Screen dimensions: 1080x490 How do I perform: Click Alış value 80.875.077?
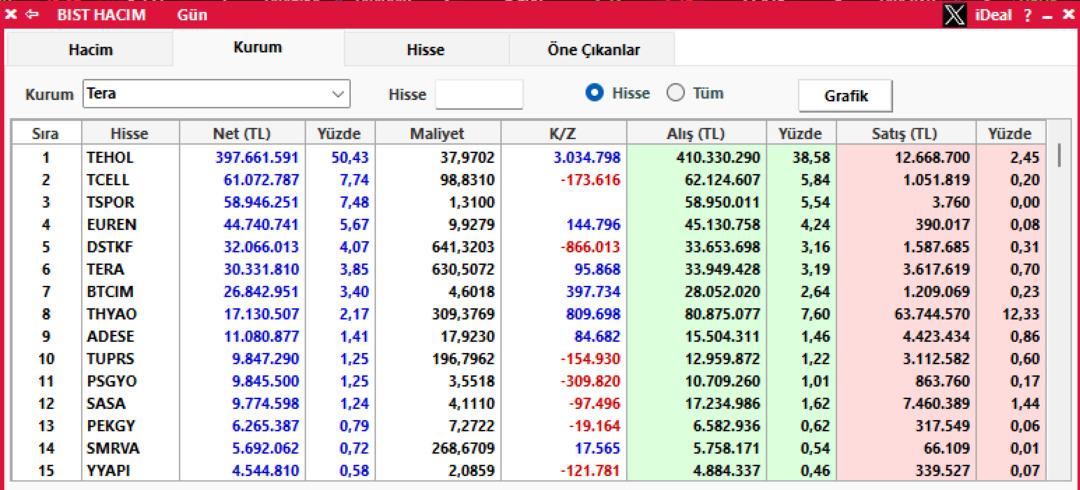722,314
